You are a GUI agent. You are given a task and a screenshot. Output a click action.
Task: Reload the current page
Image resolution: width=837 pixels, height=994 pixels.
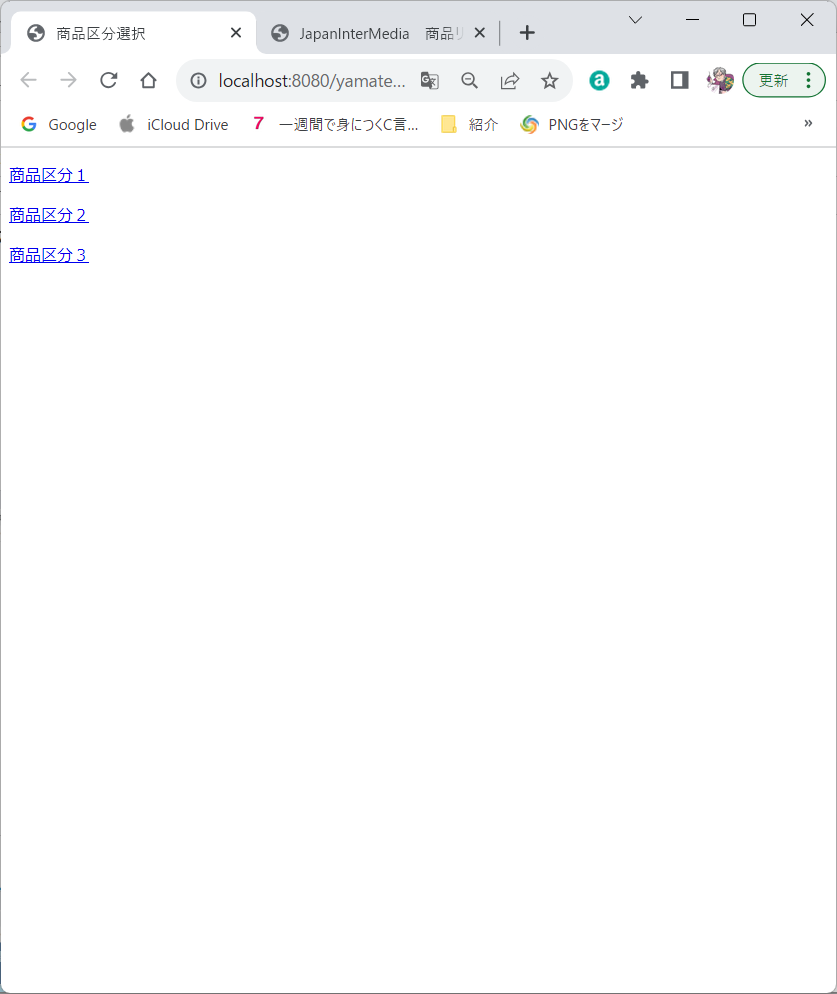(x=108, y=81)
